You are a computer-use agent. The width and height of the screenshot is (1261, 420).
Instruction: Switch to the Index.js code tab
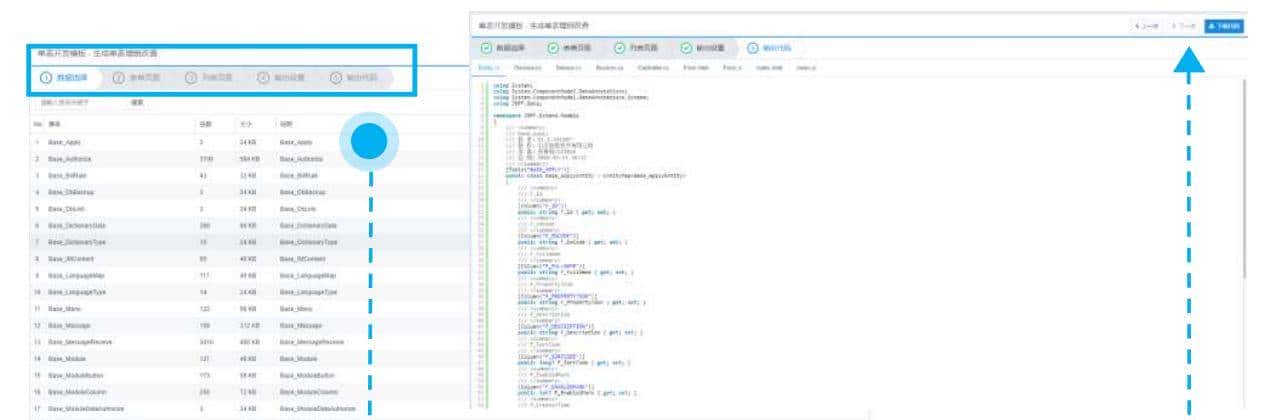pos(805,68)
